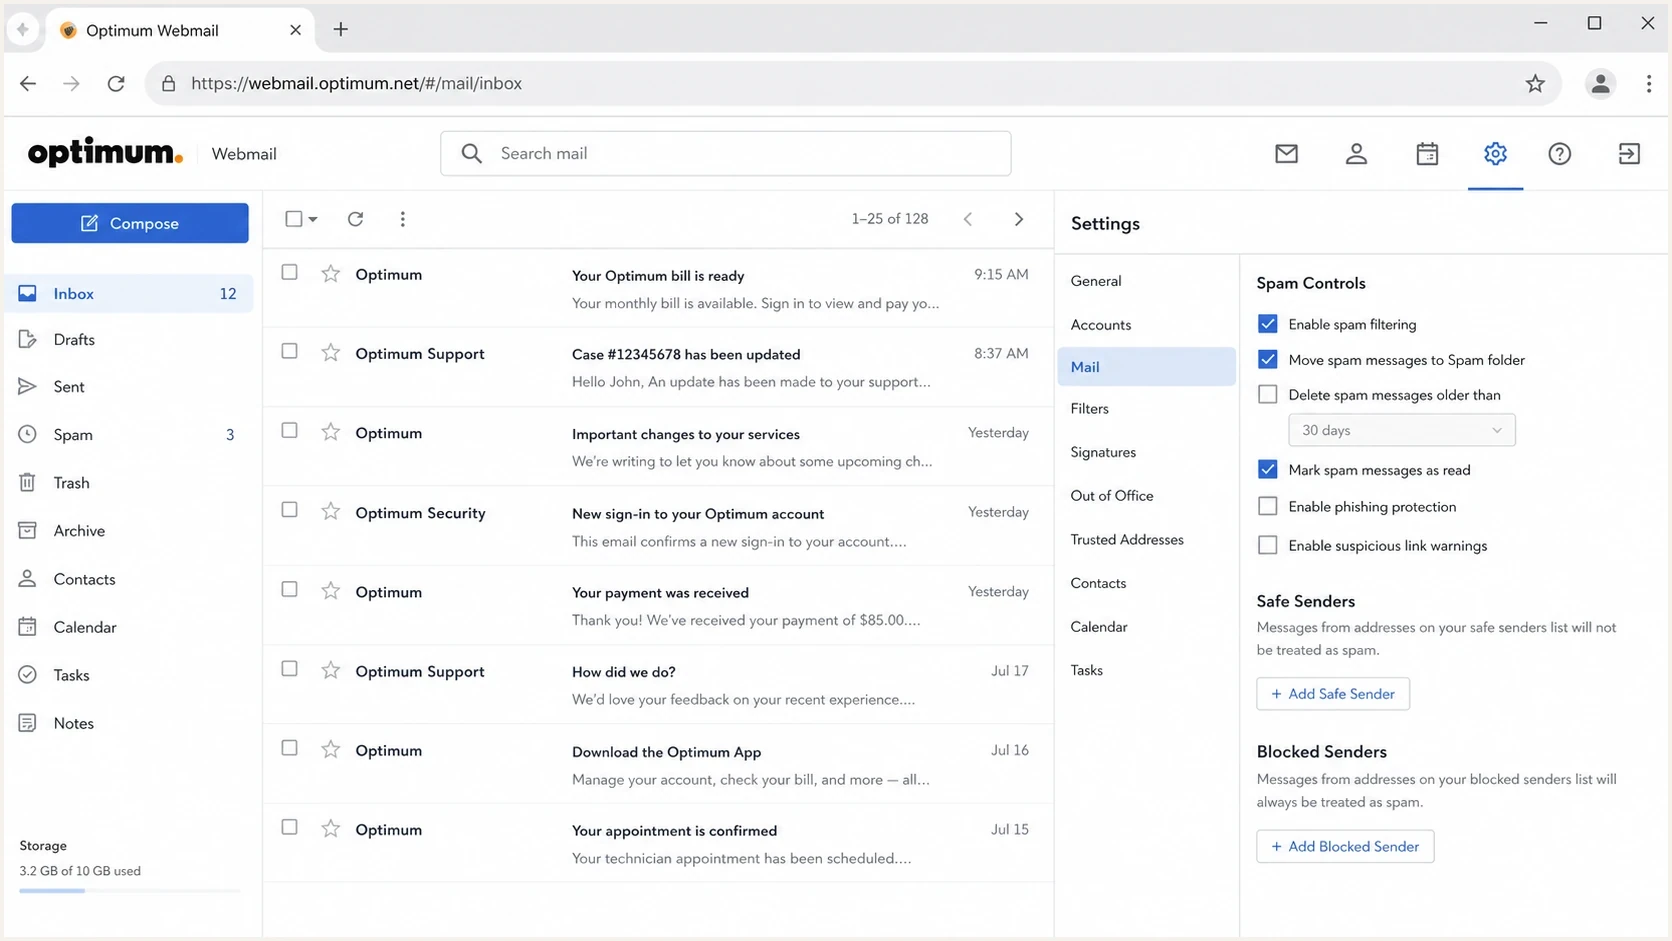The image size is (1672, 941).
Task: Star the 'Your appointment is confirmed' email
Action: point(330,828)
